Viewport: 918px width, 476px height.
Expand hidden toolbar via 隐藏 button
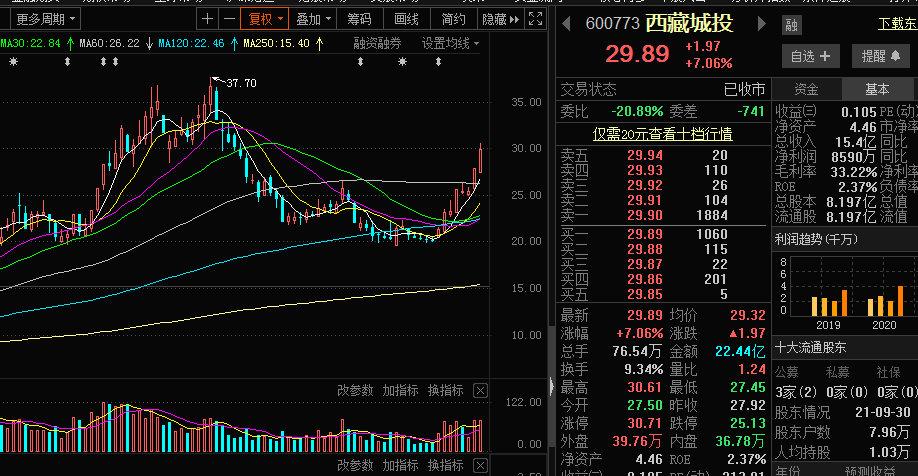pos(500,19)
